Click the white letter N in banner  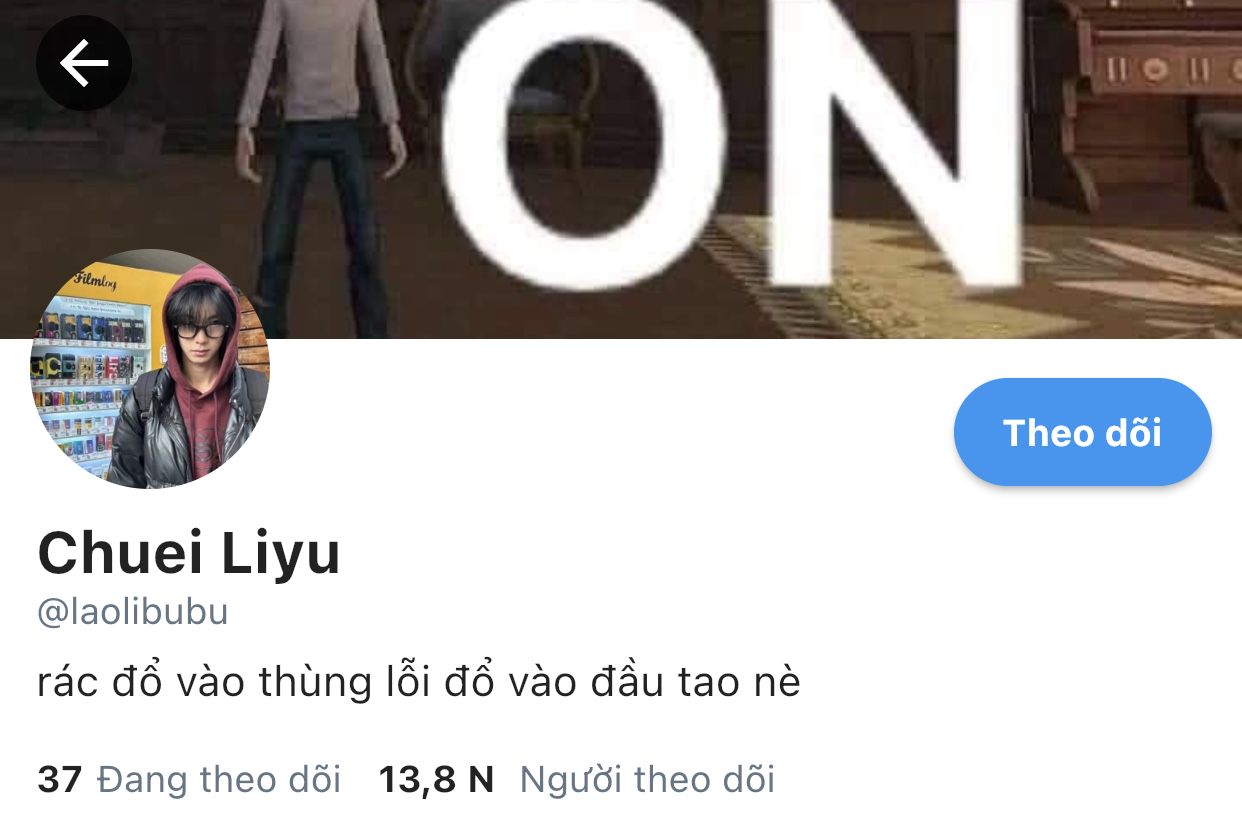[x=895, y=140]
